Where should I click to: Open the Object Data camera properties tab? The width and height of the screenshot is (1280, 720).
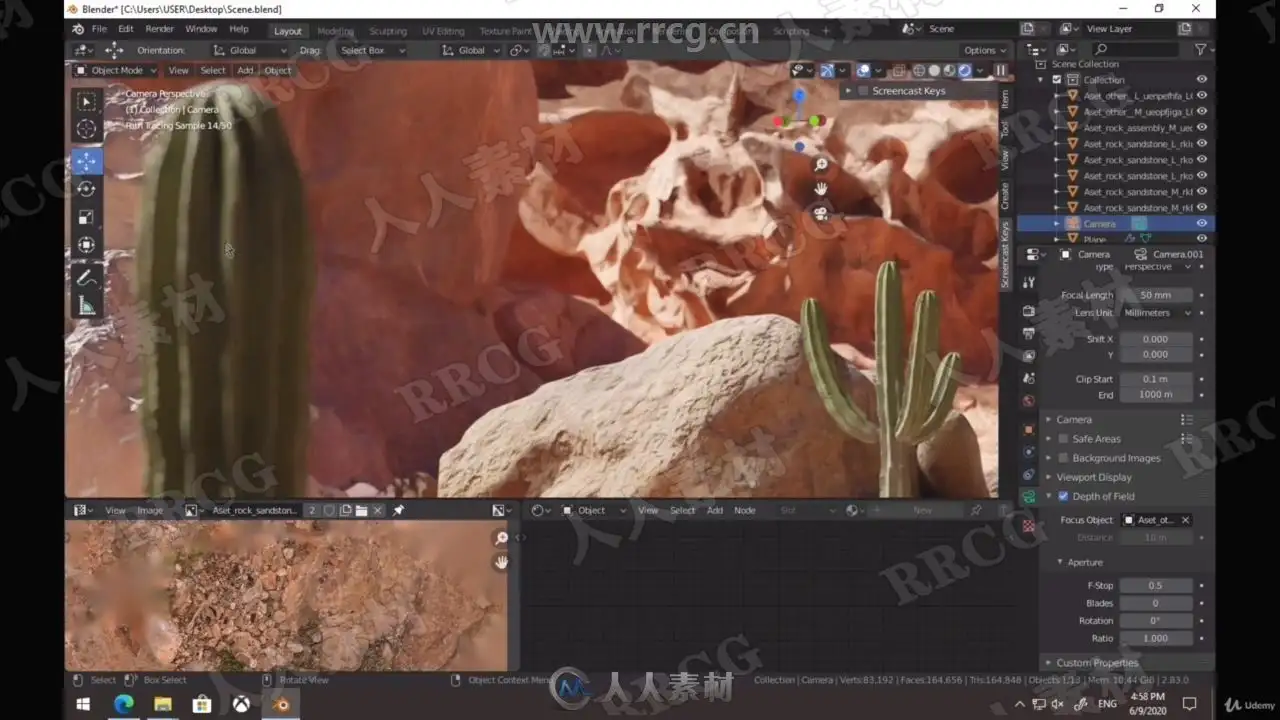(x=1028, y=497)
